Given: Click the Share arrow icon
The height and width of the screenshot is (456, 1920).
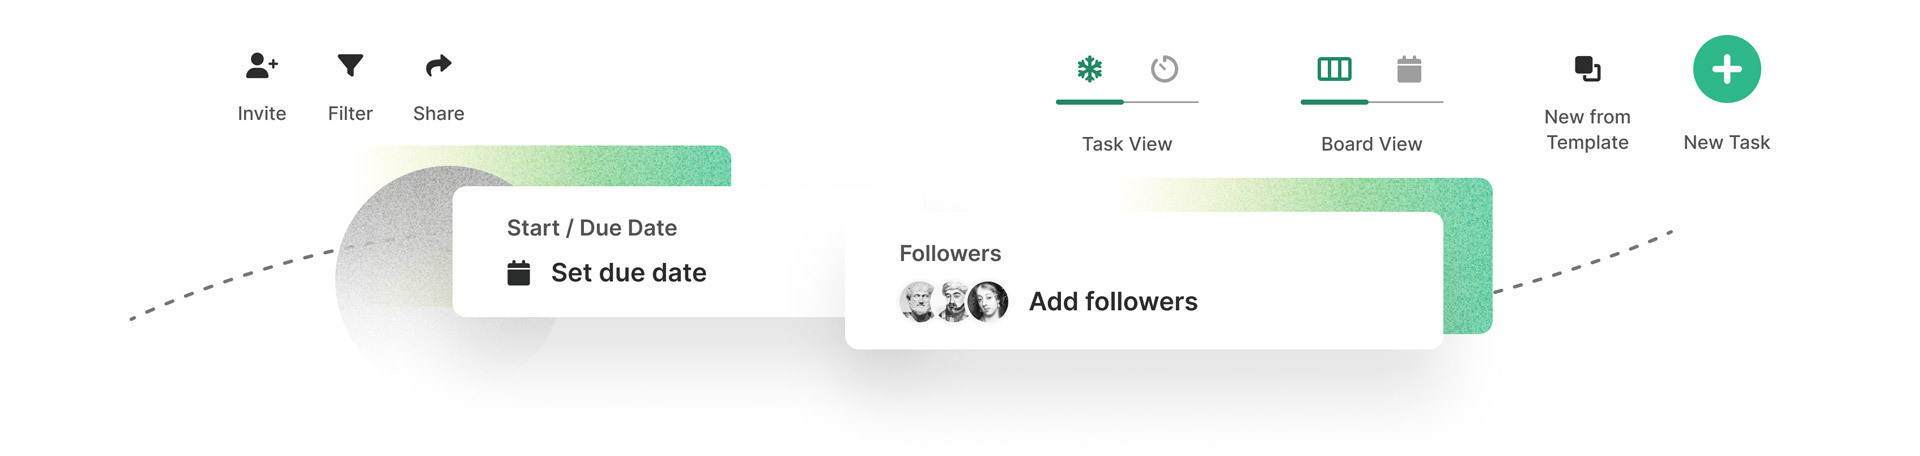Looking at the screenshot, I should 438,66.
